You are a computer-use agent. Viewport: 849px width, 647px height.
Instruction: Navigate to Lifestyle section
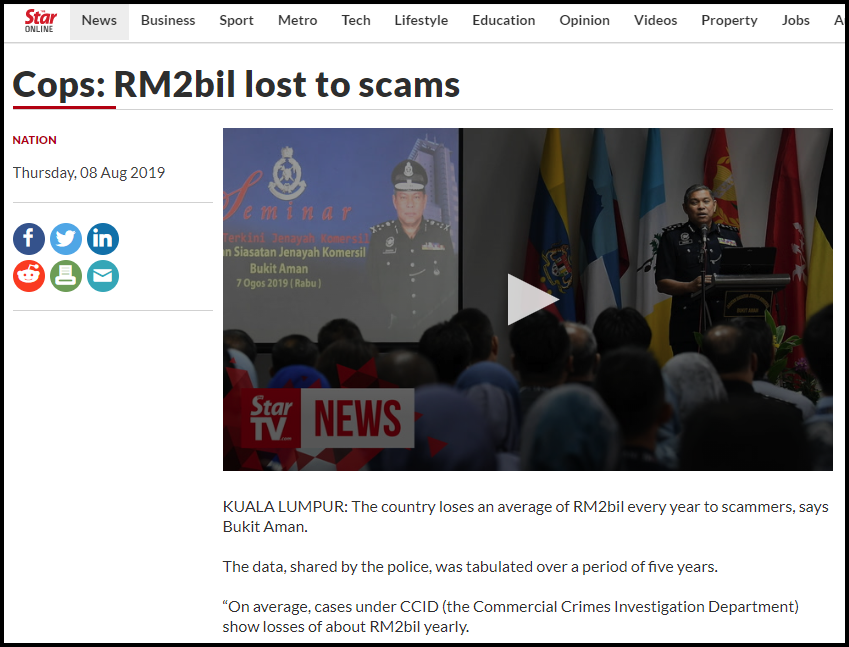(421, 21)
